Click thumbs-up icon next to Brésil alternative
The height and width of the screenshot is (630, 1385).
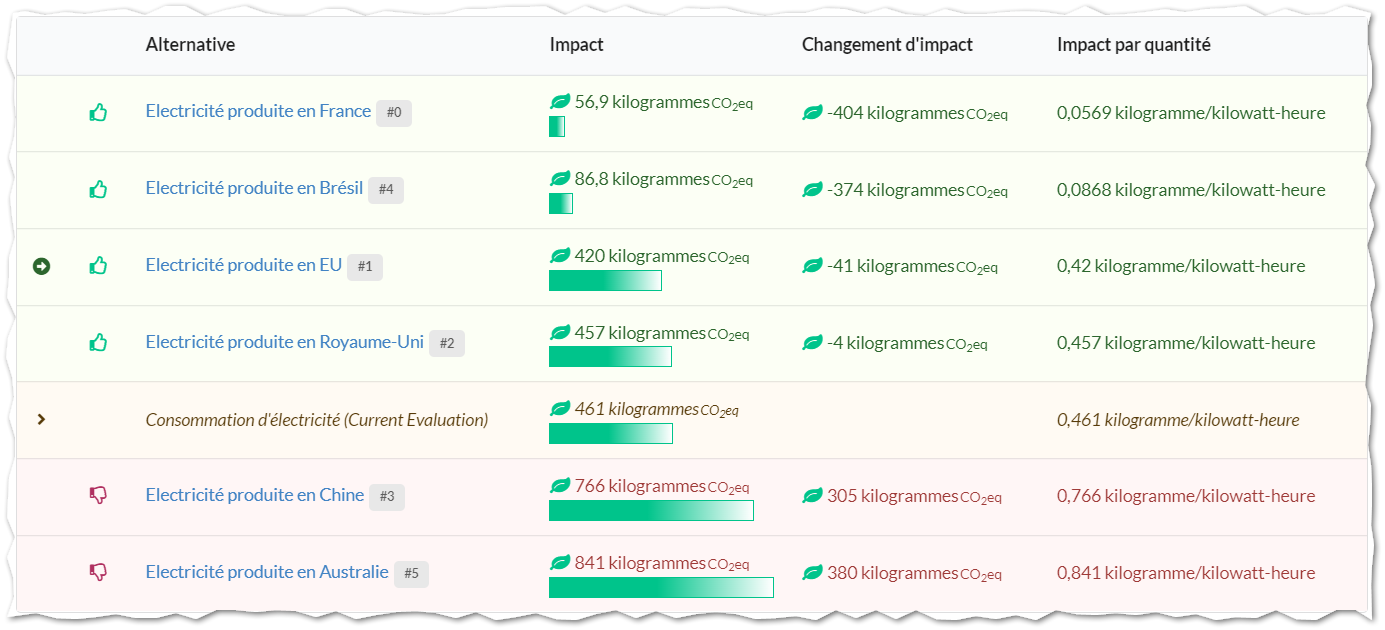click(x=98, y=189)
